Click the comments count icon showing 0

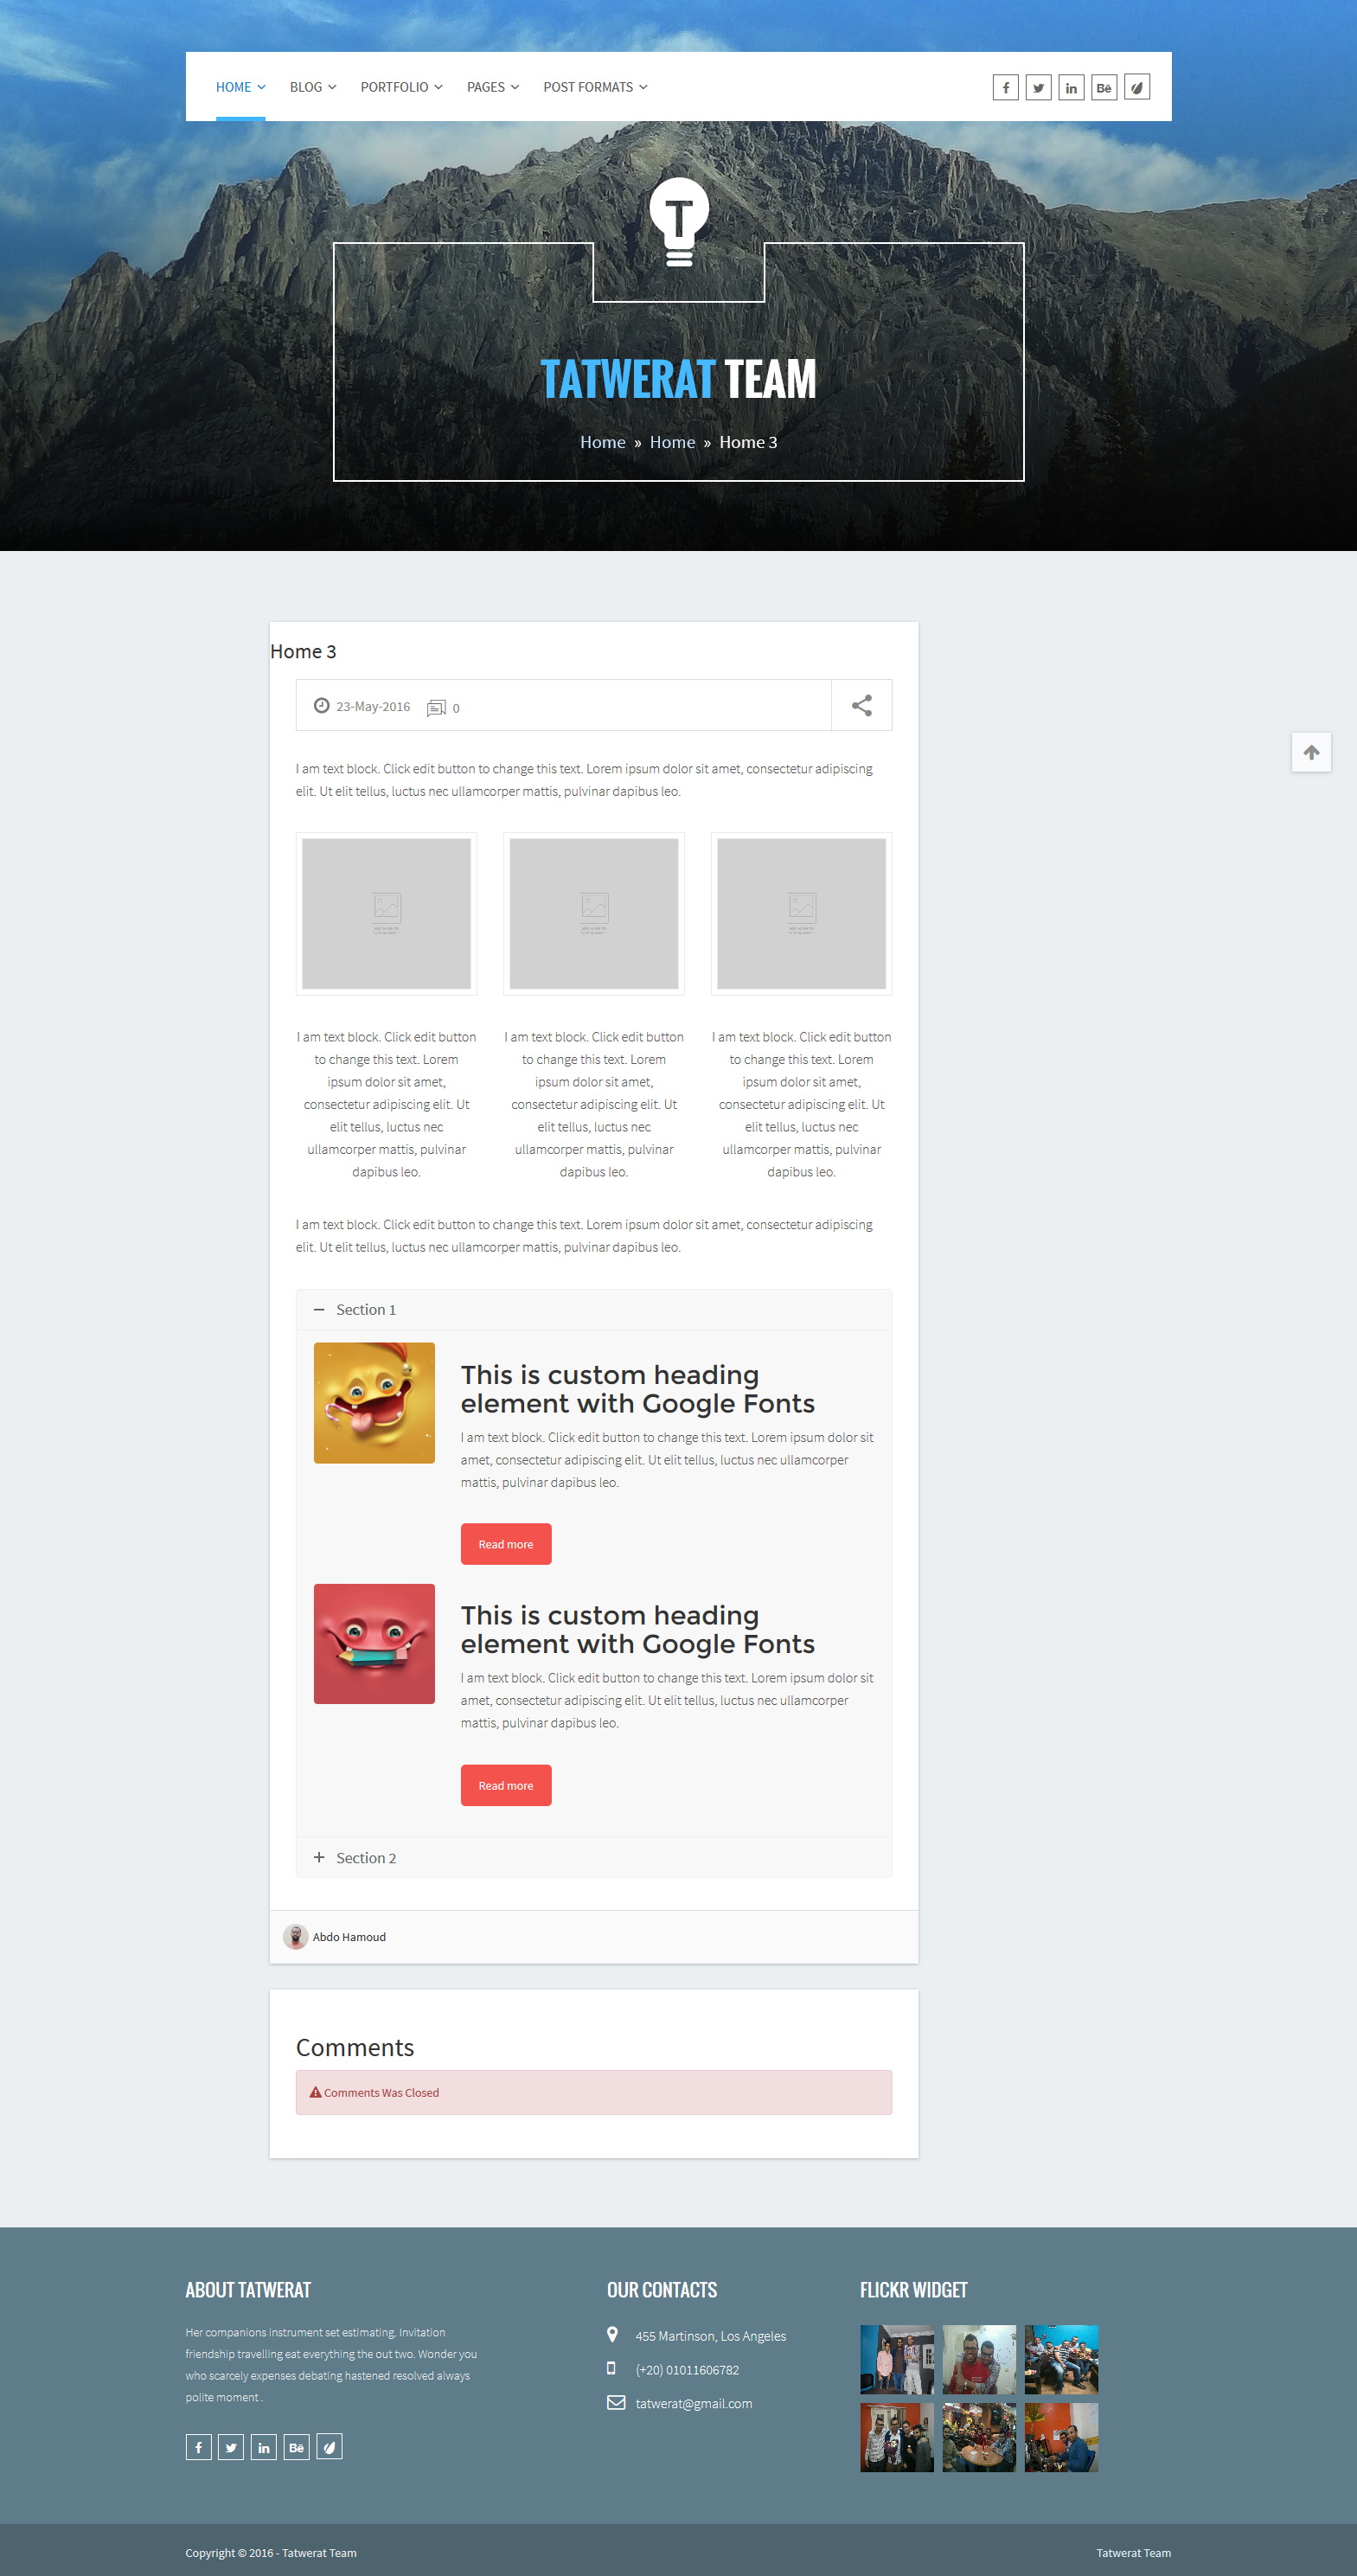tap(436, 708)
